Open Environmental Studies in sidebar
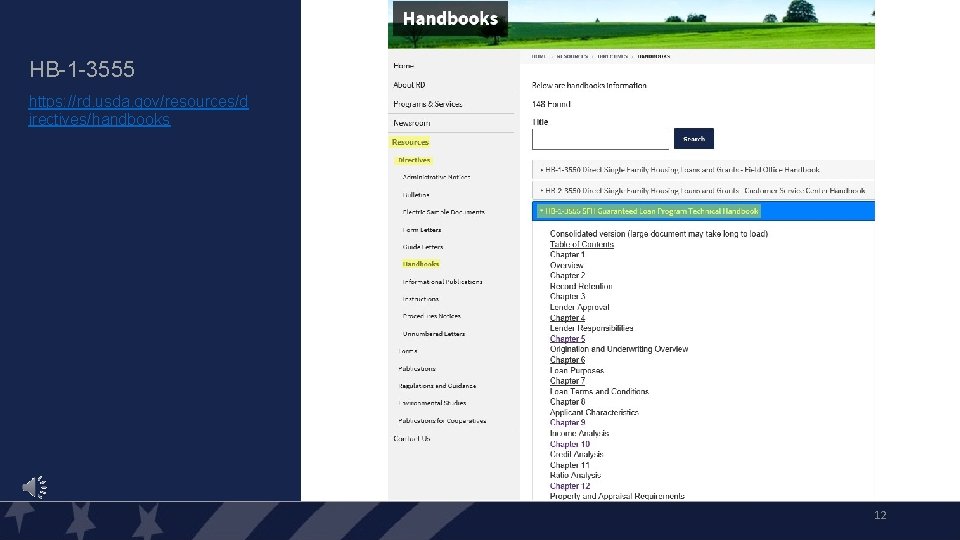This screenshot has height=540, width=960. (x=432, y=403)
